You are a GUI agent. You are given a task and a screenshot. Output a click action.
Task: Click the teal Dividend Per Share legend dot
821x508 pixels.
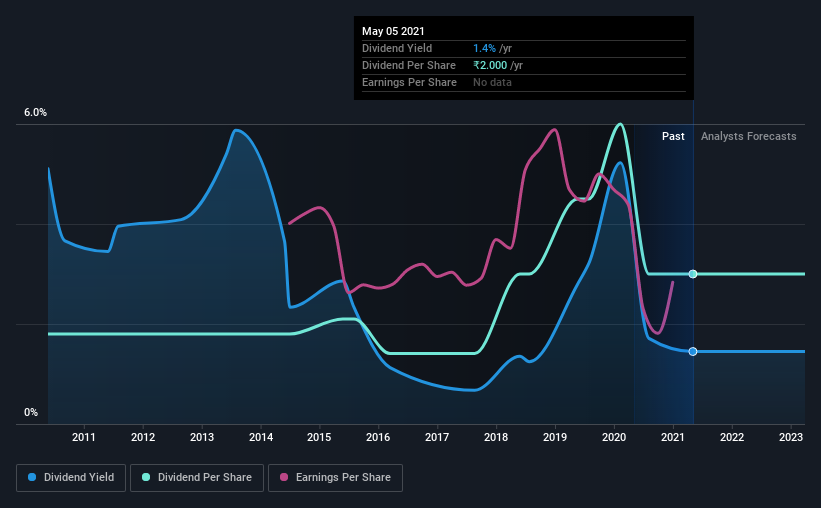tap(146, 477)
